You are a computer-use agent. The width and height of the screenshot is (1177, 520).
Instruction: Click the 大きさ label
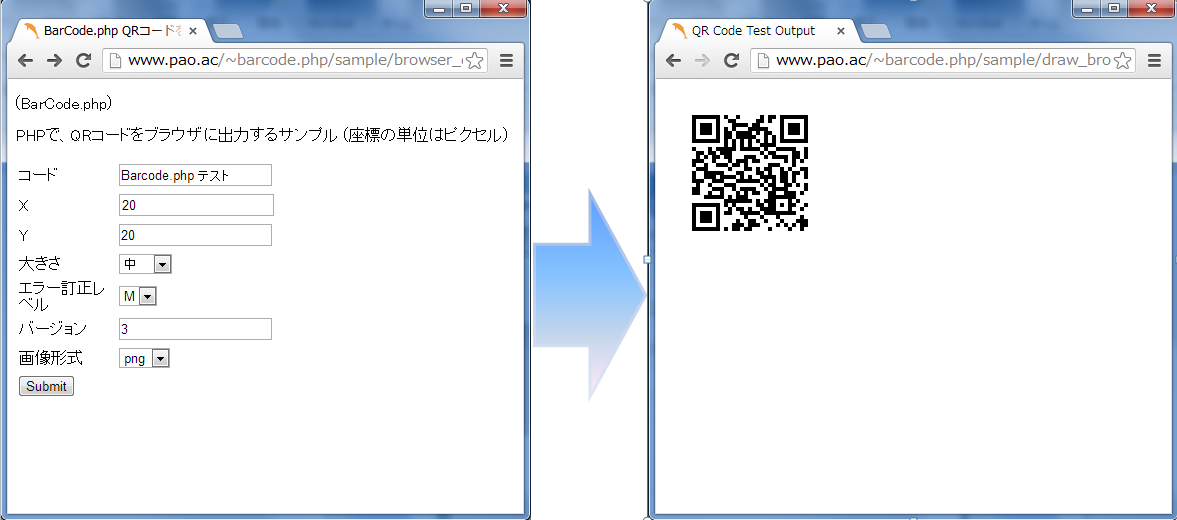(40, 263)
